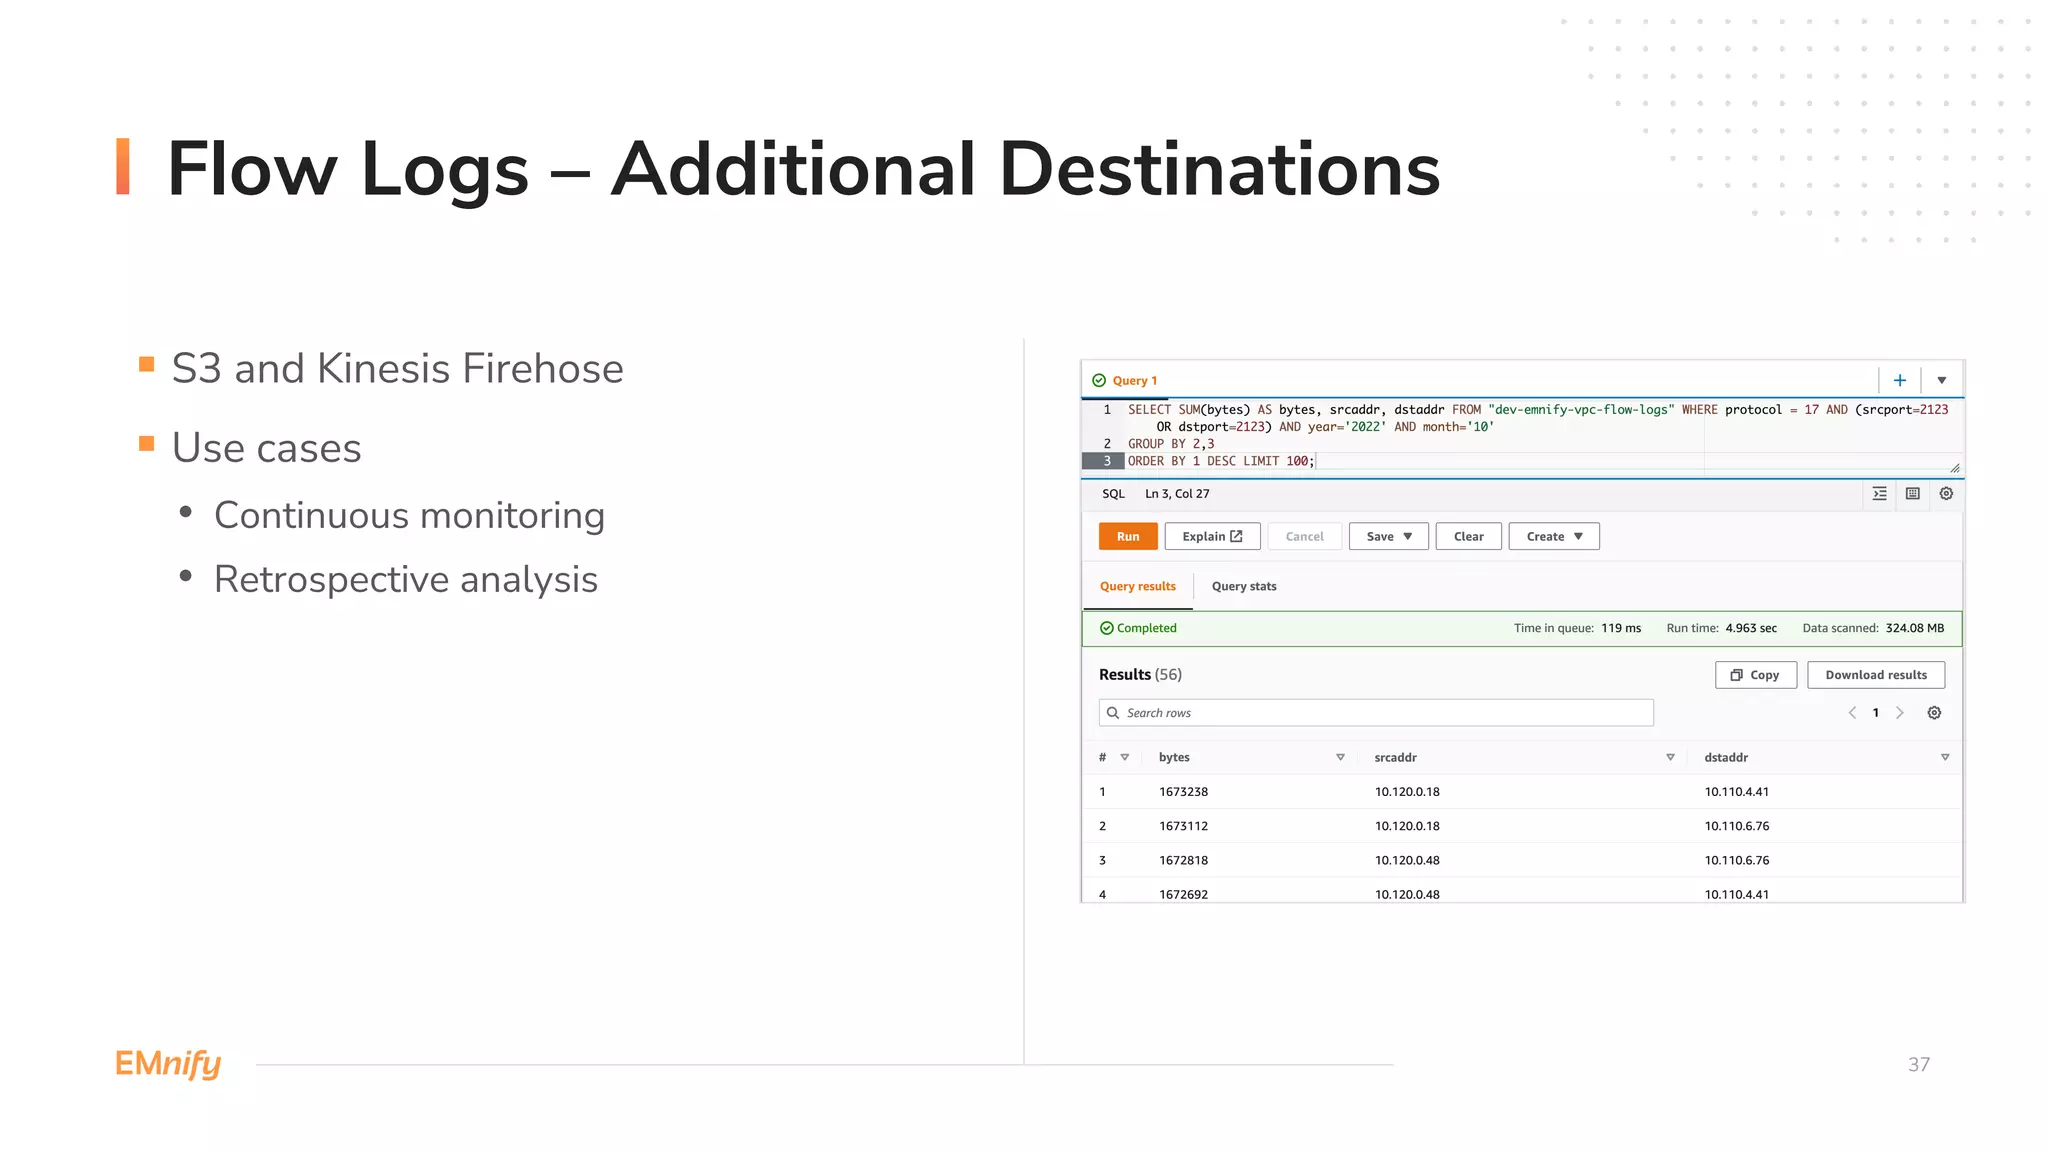Image resolution: width=2048 pixels, height=1152 pixels.
Task: Click the GROUP BY 2,3 line
Action: pos(1171,444)
